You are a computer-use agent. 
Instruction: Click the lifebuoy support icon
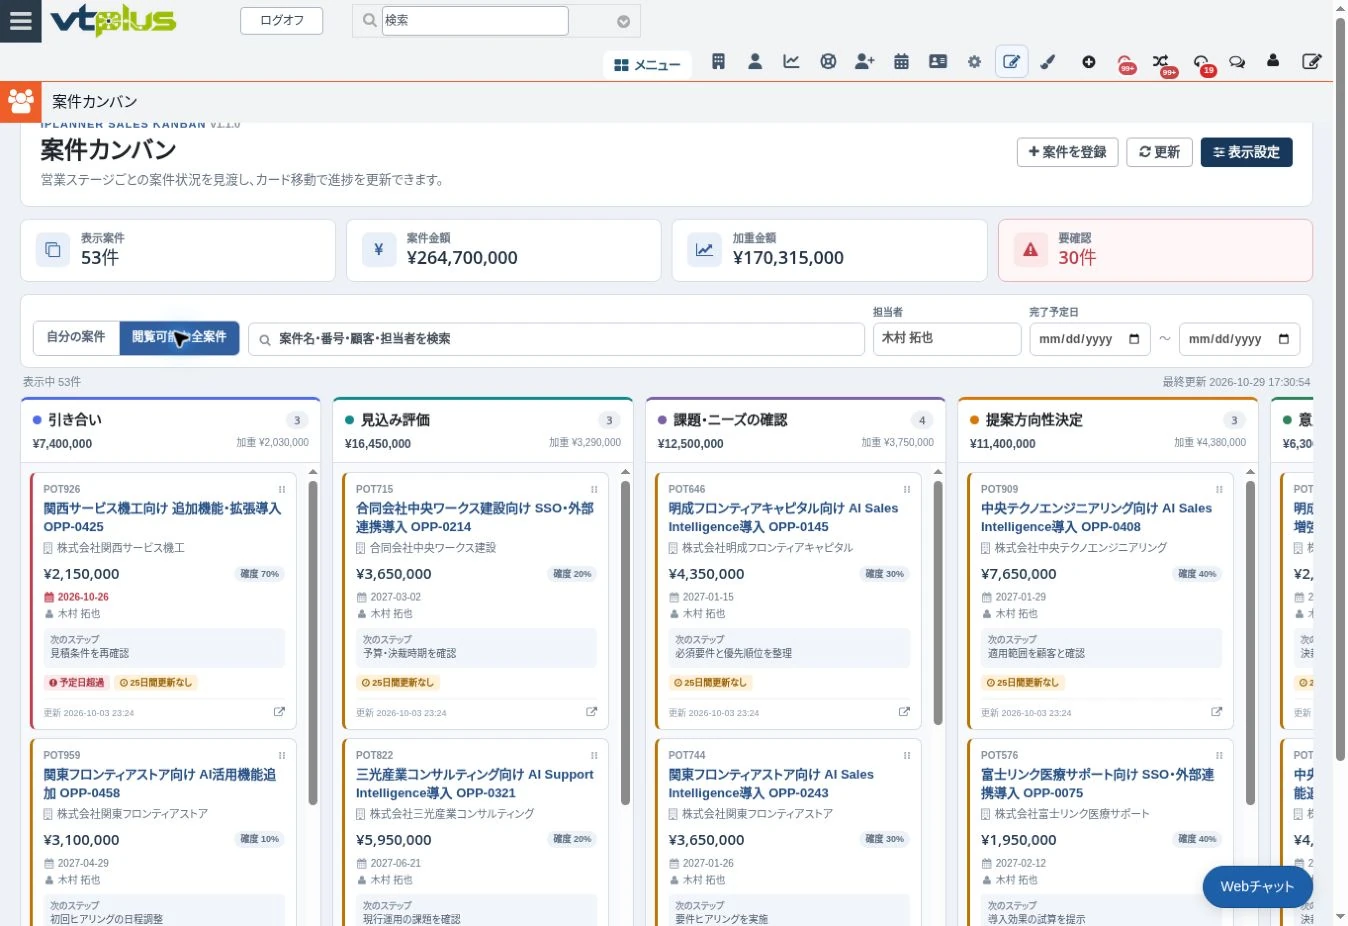tap(828, 62)
